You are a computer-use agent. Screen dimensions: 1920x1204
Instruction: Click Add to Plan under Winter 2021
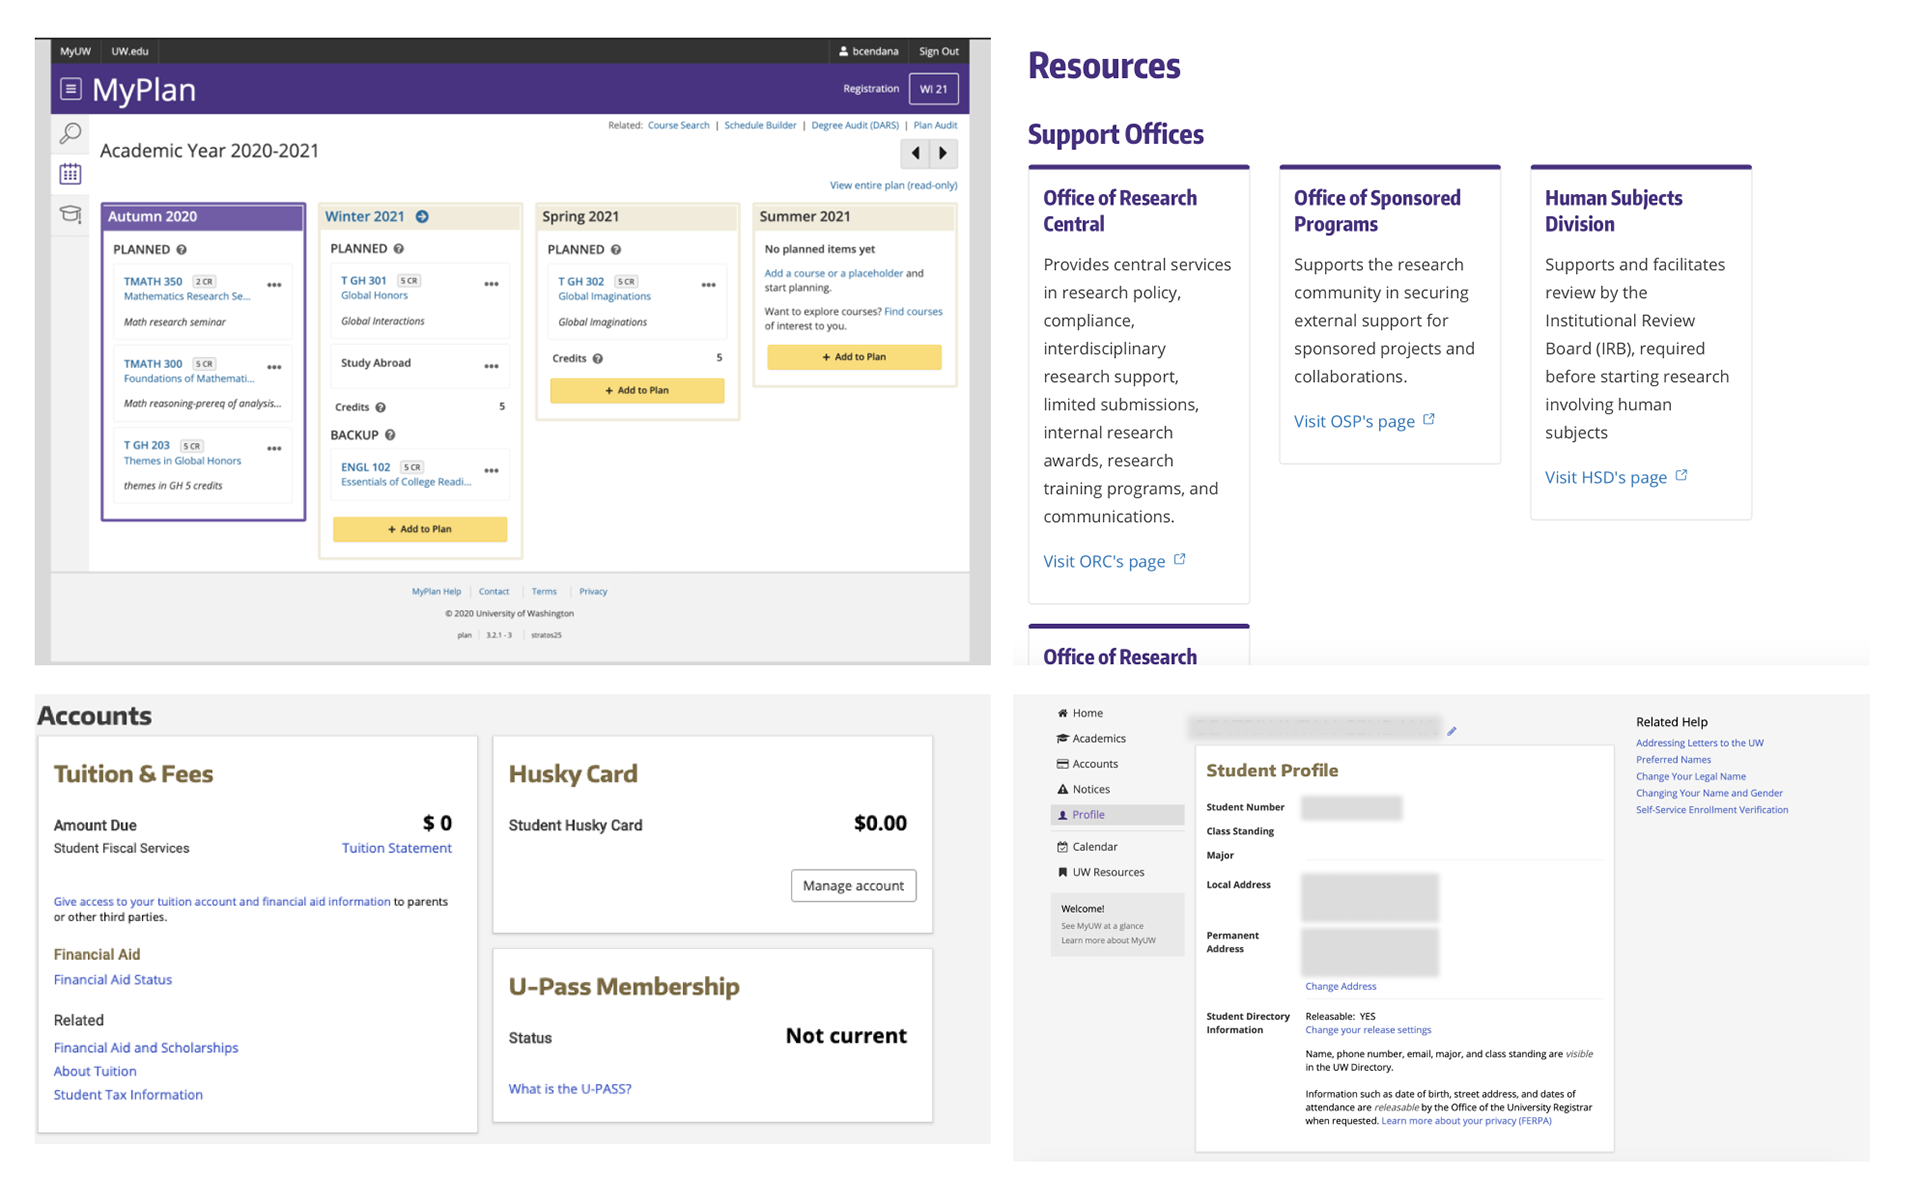(420, 529)
